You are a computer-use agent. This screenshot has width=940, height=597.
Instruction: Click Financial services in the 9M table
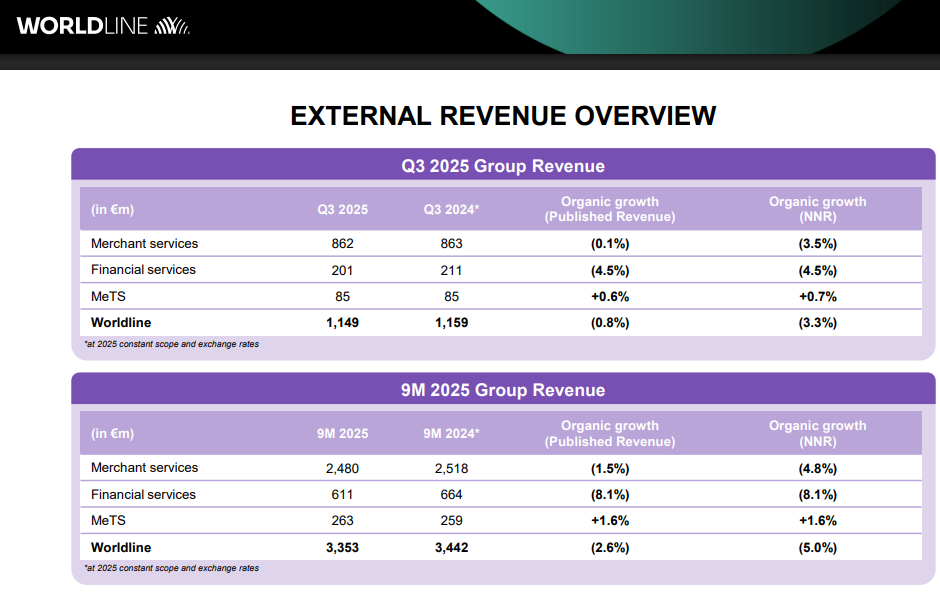point(143,494)
